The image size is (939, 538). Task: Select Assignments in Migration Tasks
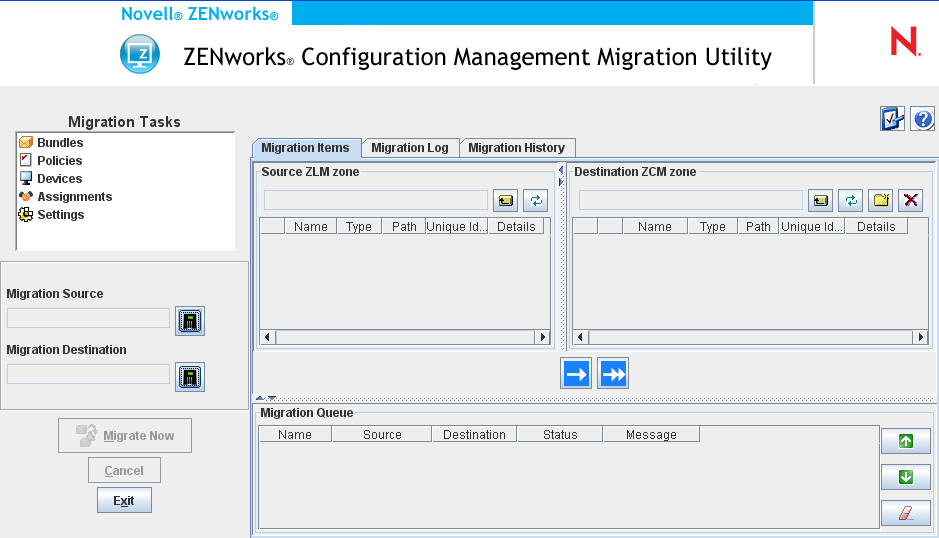click(65, 197)
